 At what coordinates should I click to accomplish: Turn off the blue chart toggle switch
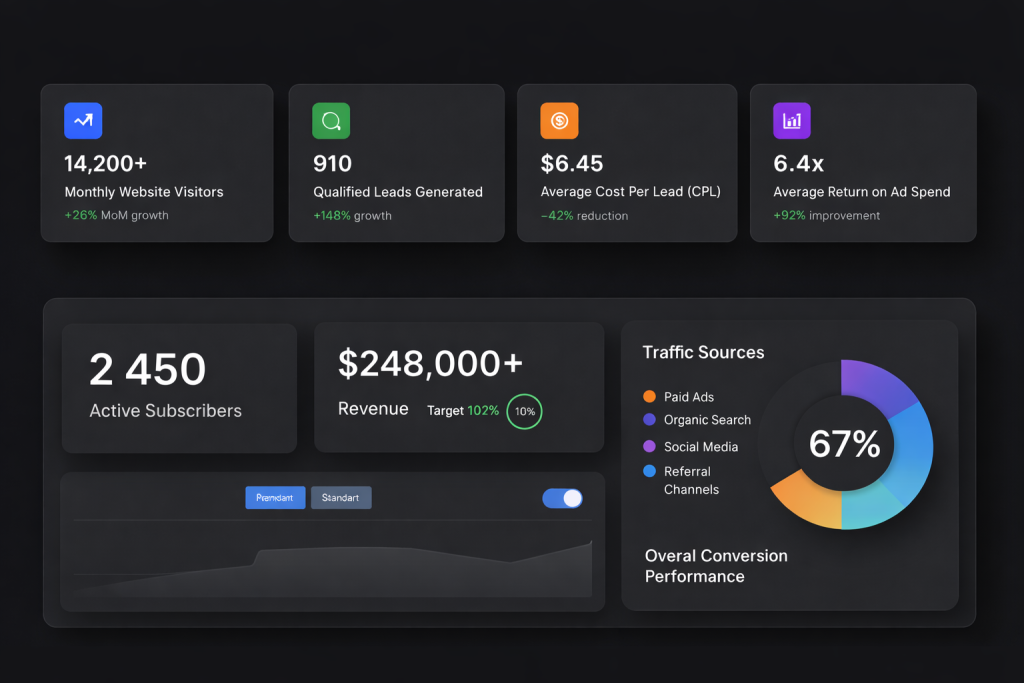click(x=562, y=498)
